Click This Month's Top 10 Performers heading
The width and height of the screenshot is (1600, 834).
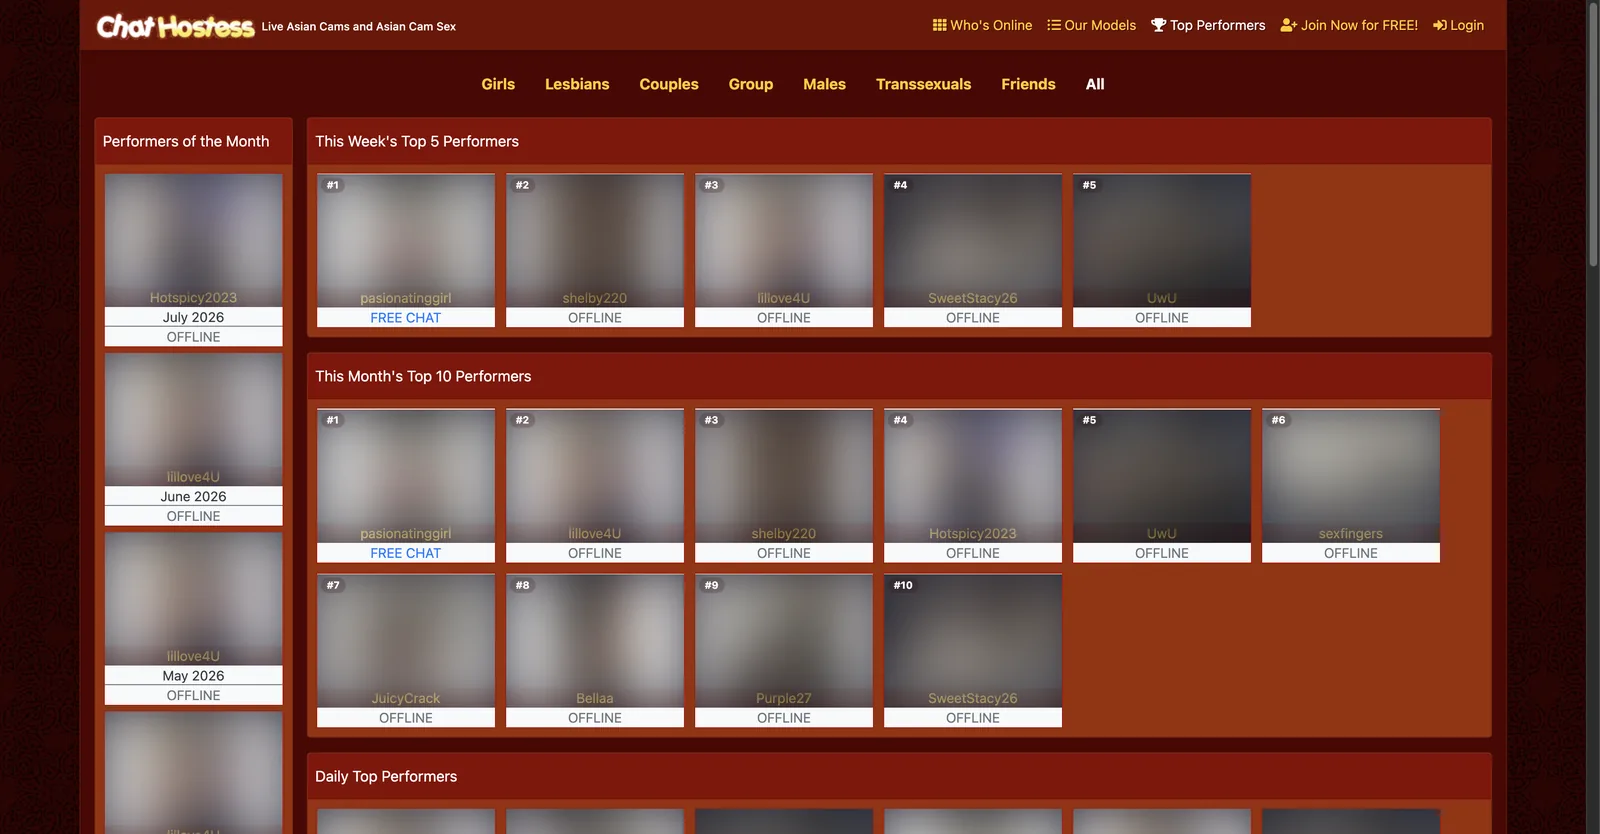[x=423, y=376]
